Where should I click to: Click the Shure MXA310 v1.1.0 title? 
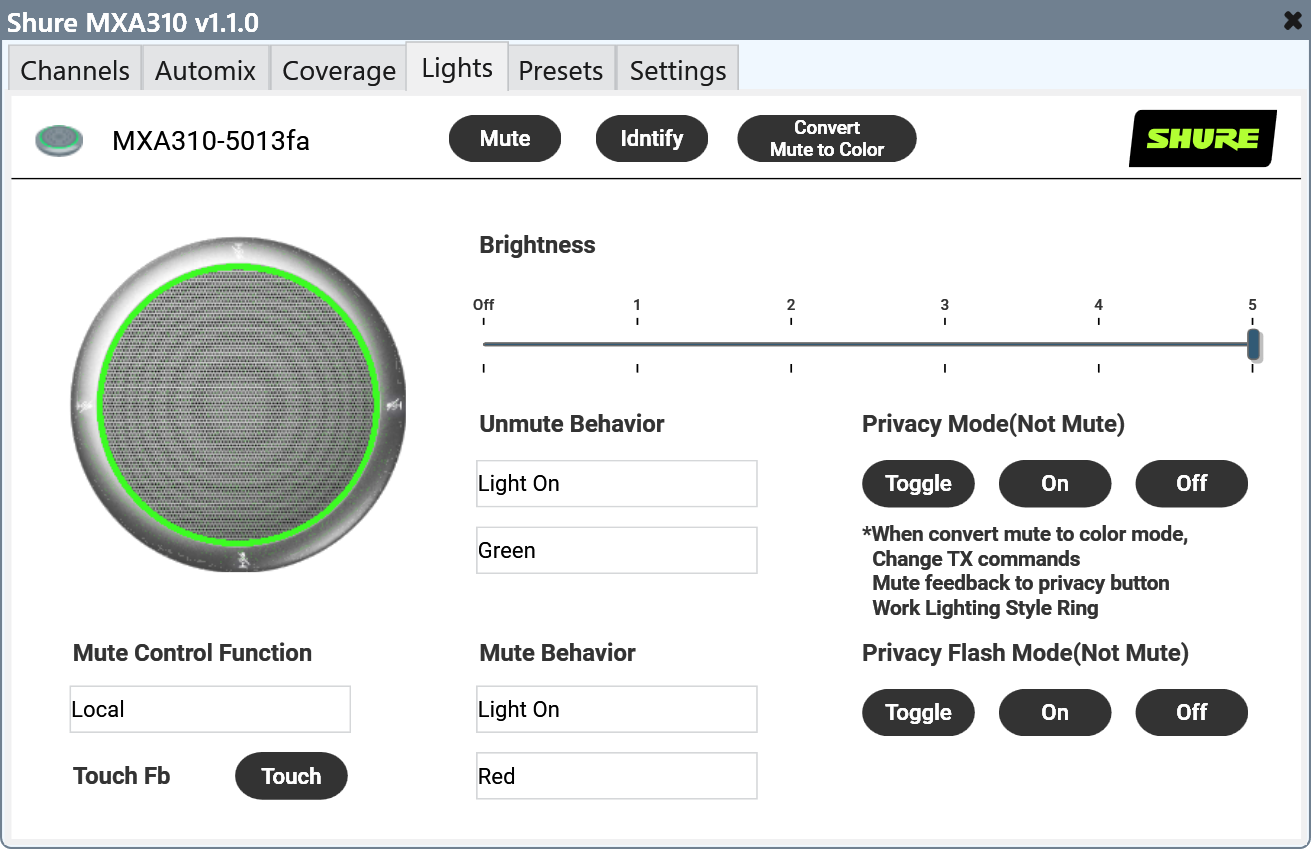point(133,21)
